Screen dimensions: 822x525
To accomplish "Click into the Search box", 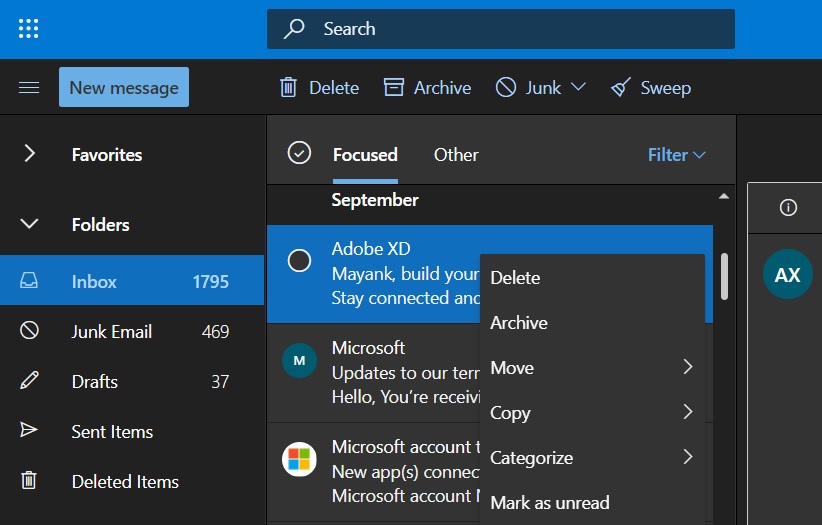I will [500, 29].
